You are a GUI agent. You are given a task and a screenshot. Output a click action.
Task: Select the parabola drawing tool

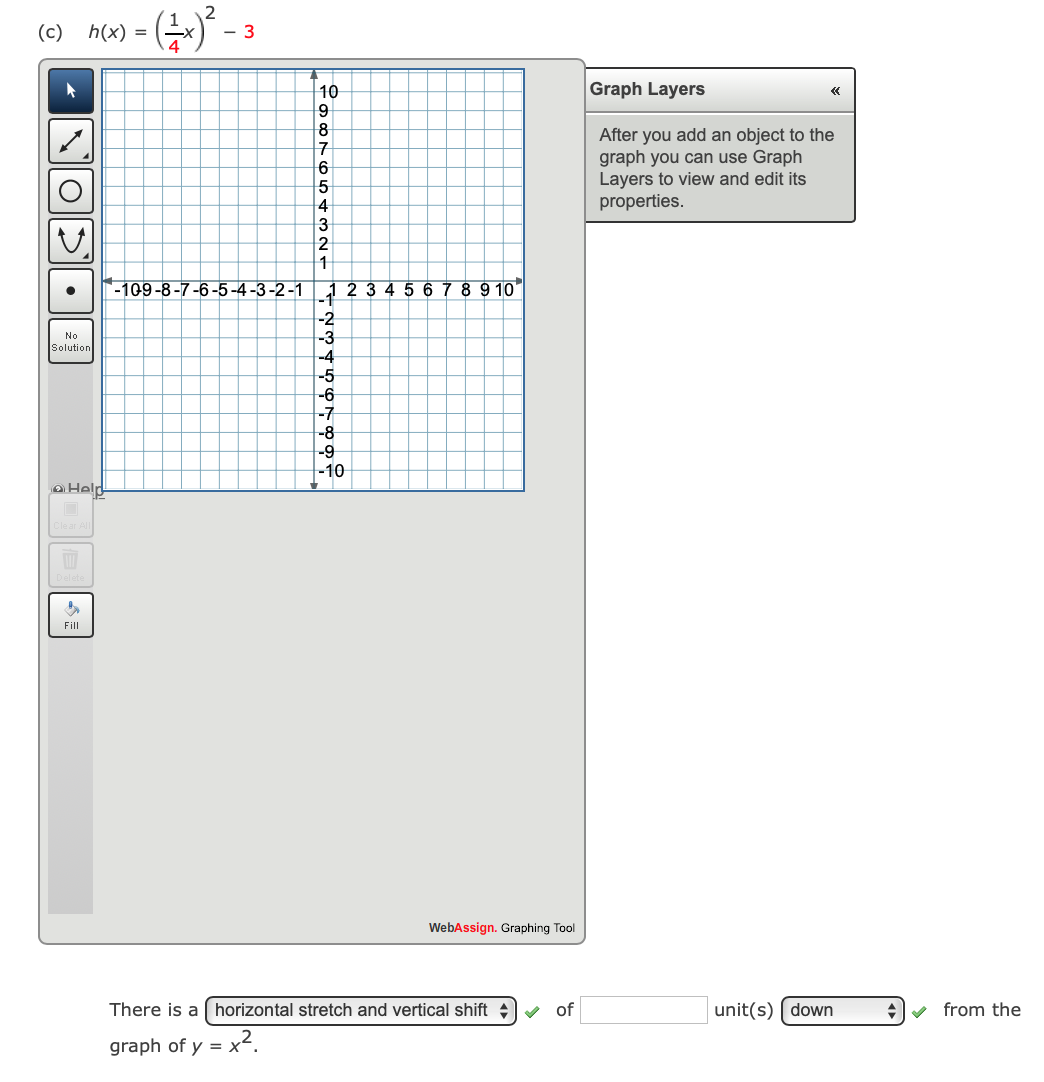[x=70, y=241]
